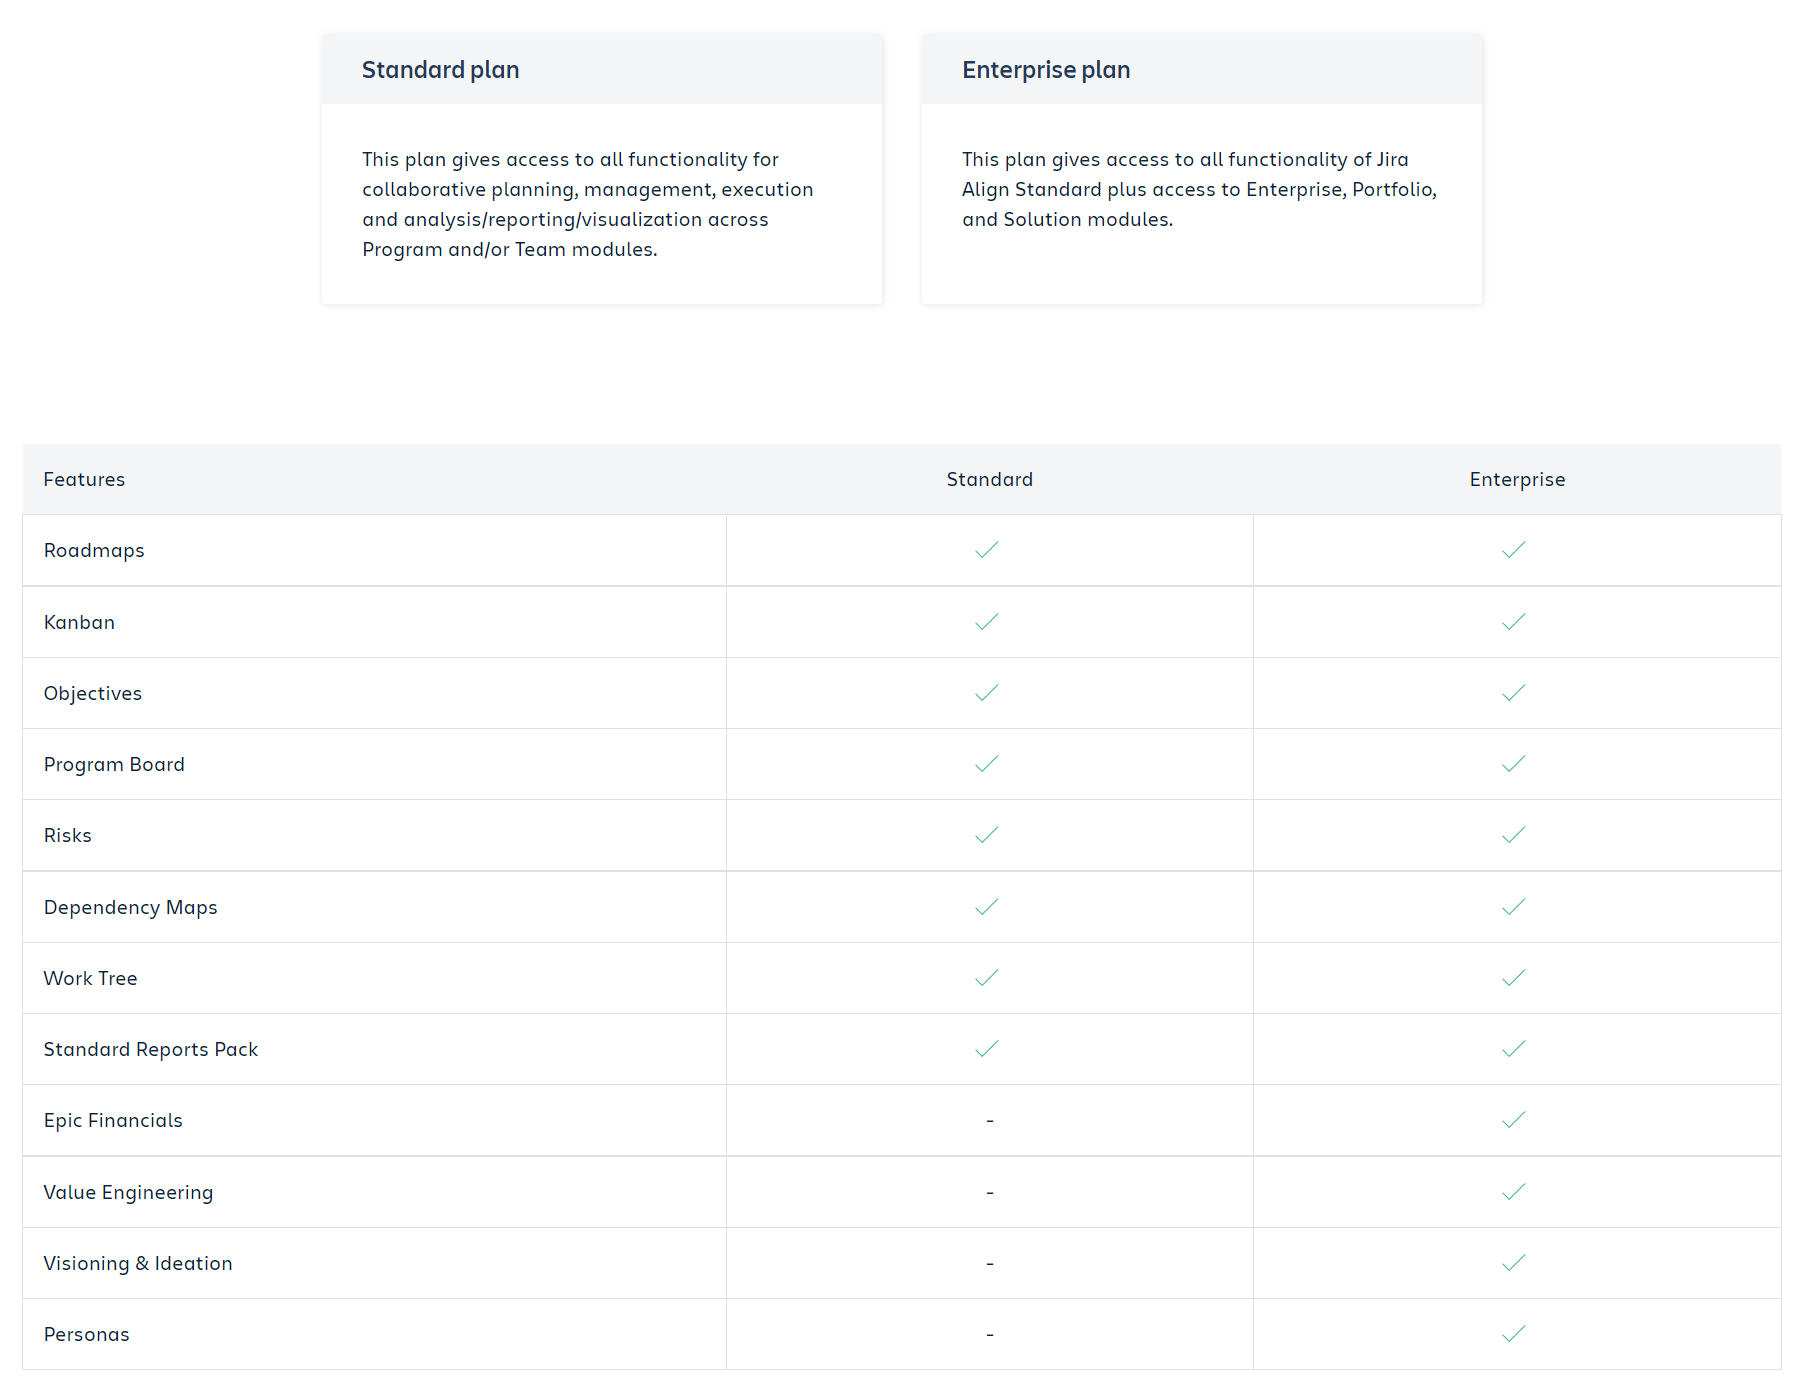Click the Enterprise checkmark for Roadmaps
The height and width of the screenshot is (1392, 1804).
(1514, 550)
